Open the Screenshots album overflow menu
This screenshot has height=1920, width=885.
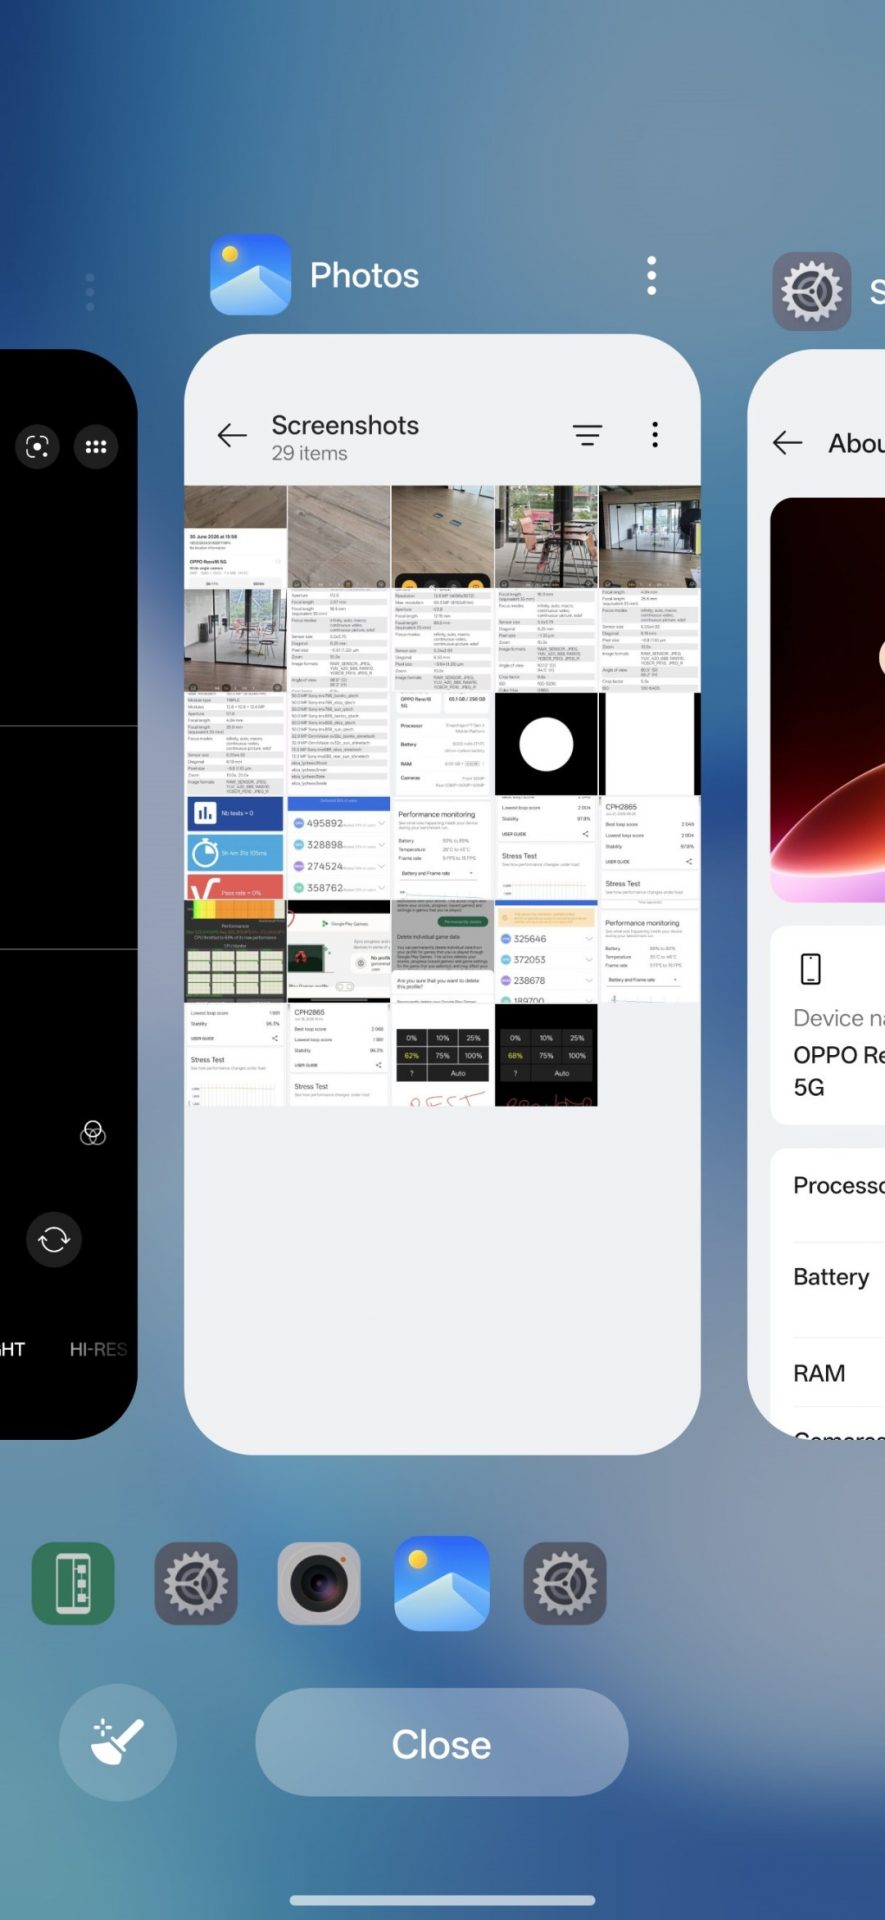(655, 434)
